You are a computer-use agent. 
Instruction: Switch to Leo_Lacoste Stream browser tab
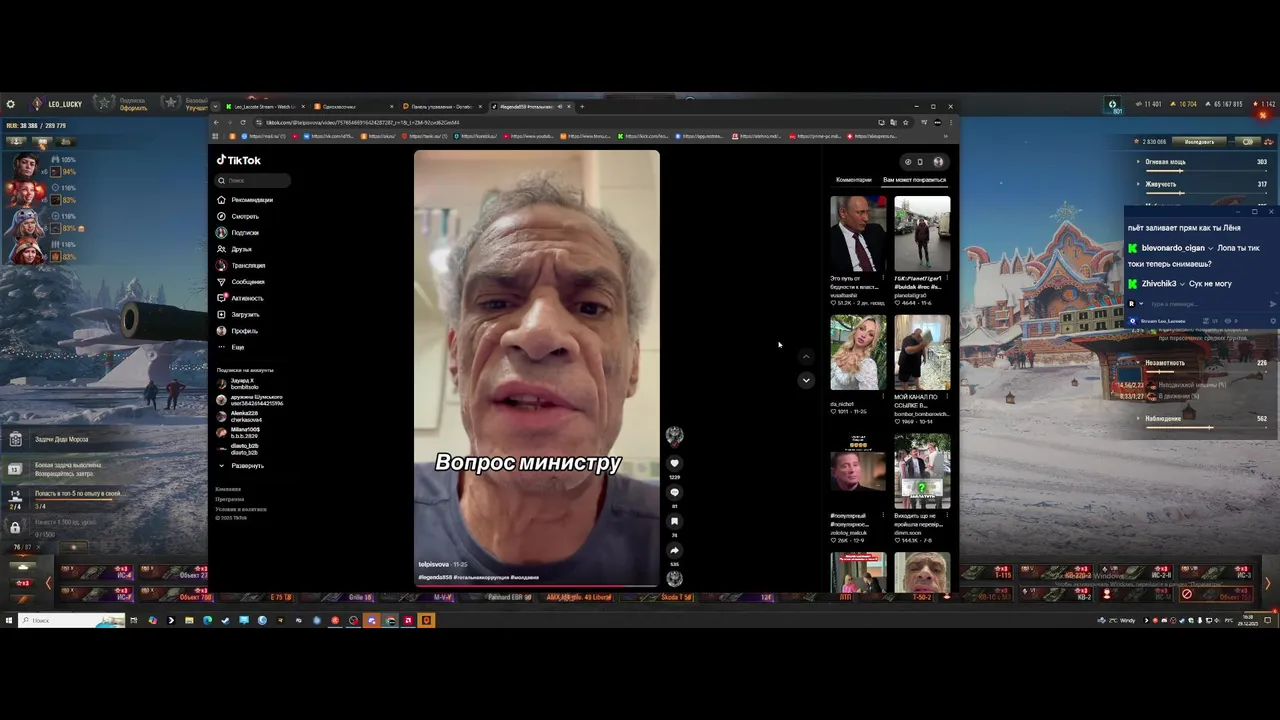pyautogui.click(x=264, y=106)
